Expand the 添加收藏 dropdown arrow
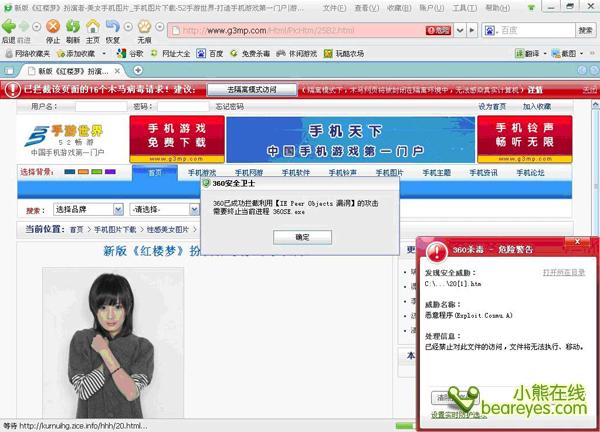Screen dimensions: 600x432 pyautogui.click(x=104, y=54)
